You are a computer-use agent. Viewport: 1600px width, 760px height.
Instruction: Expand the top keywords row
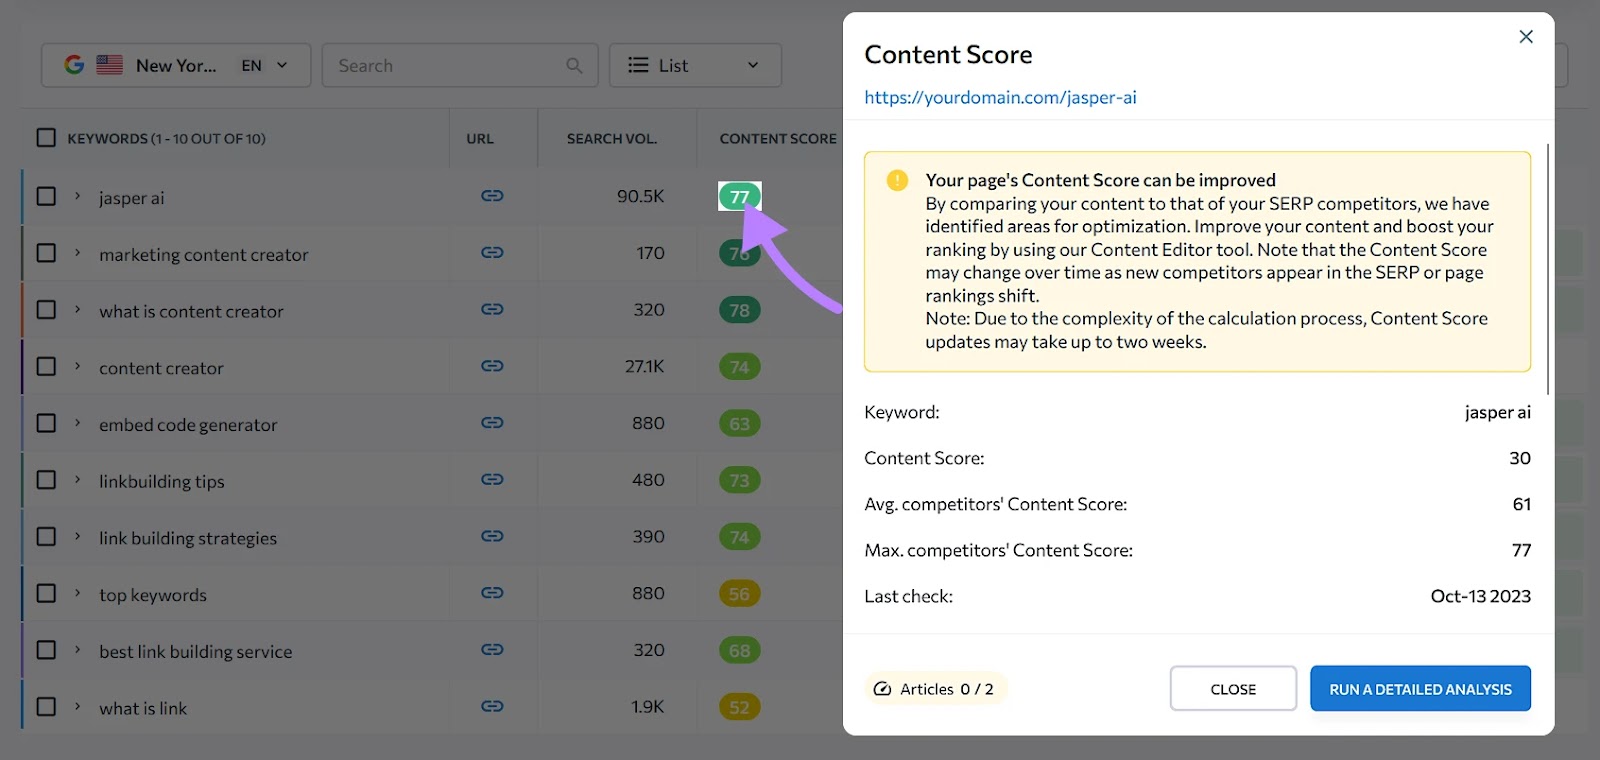tap(77, 593)
